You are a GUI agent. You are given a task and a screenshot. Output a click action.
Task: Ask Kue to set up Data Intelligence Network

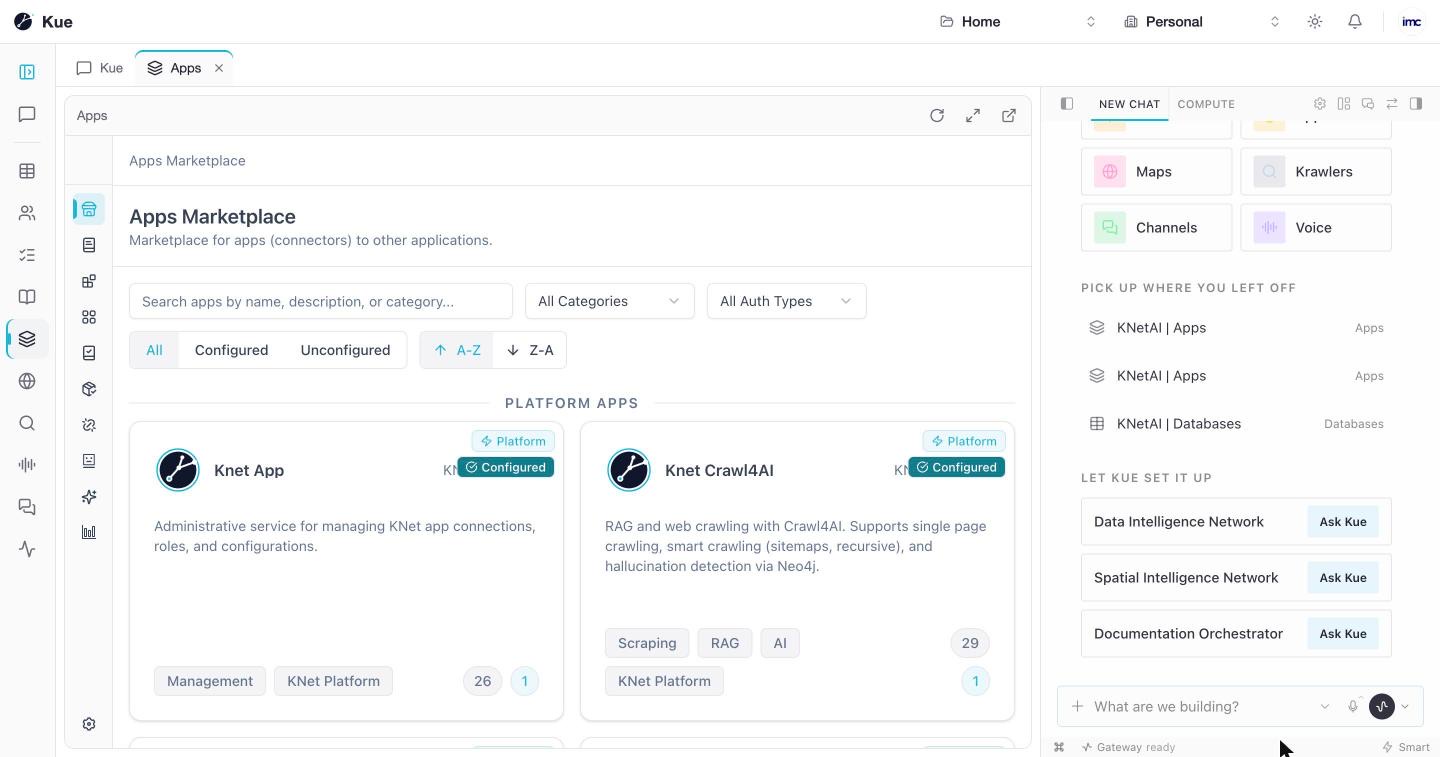pyautogui.click(x=1343, y=522)
